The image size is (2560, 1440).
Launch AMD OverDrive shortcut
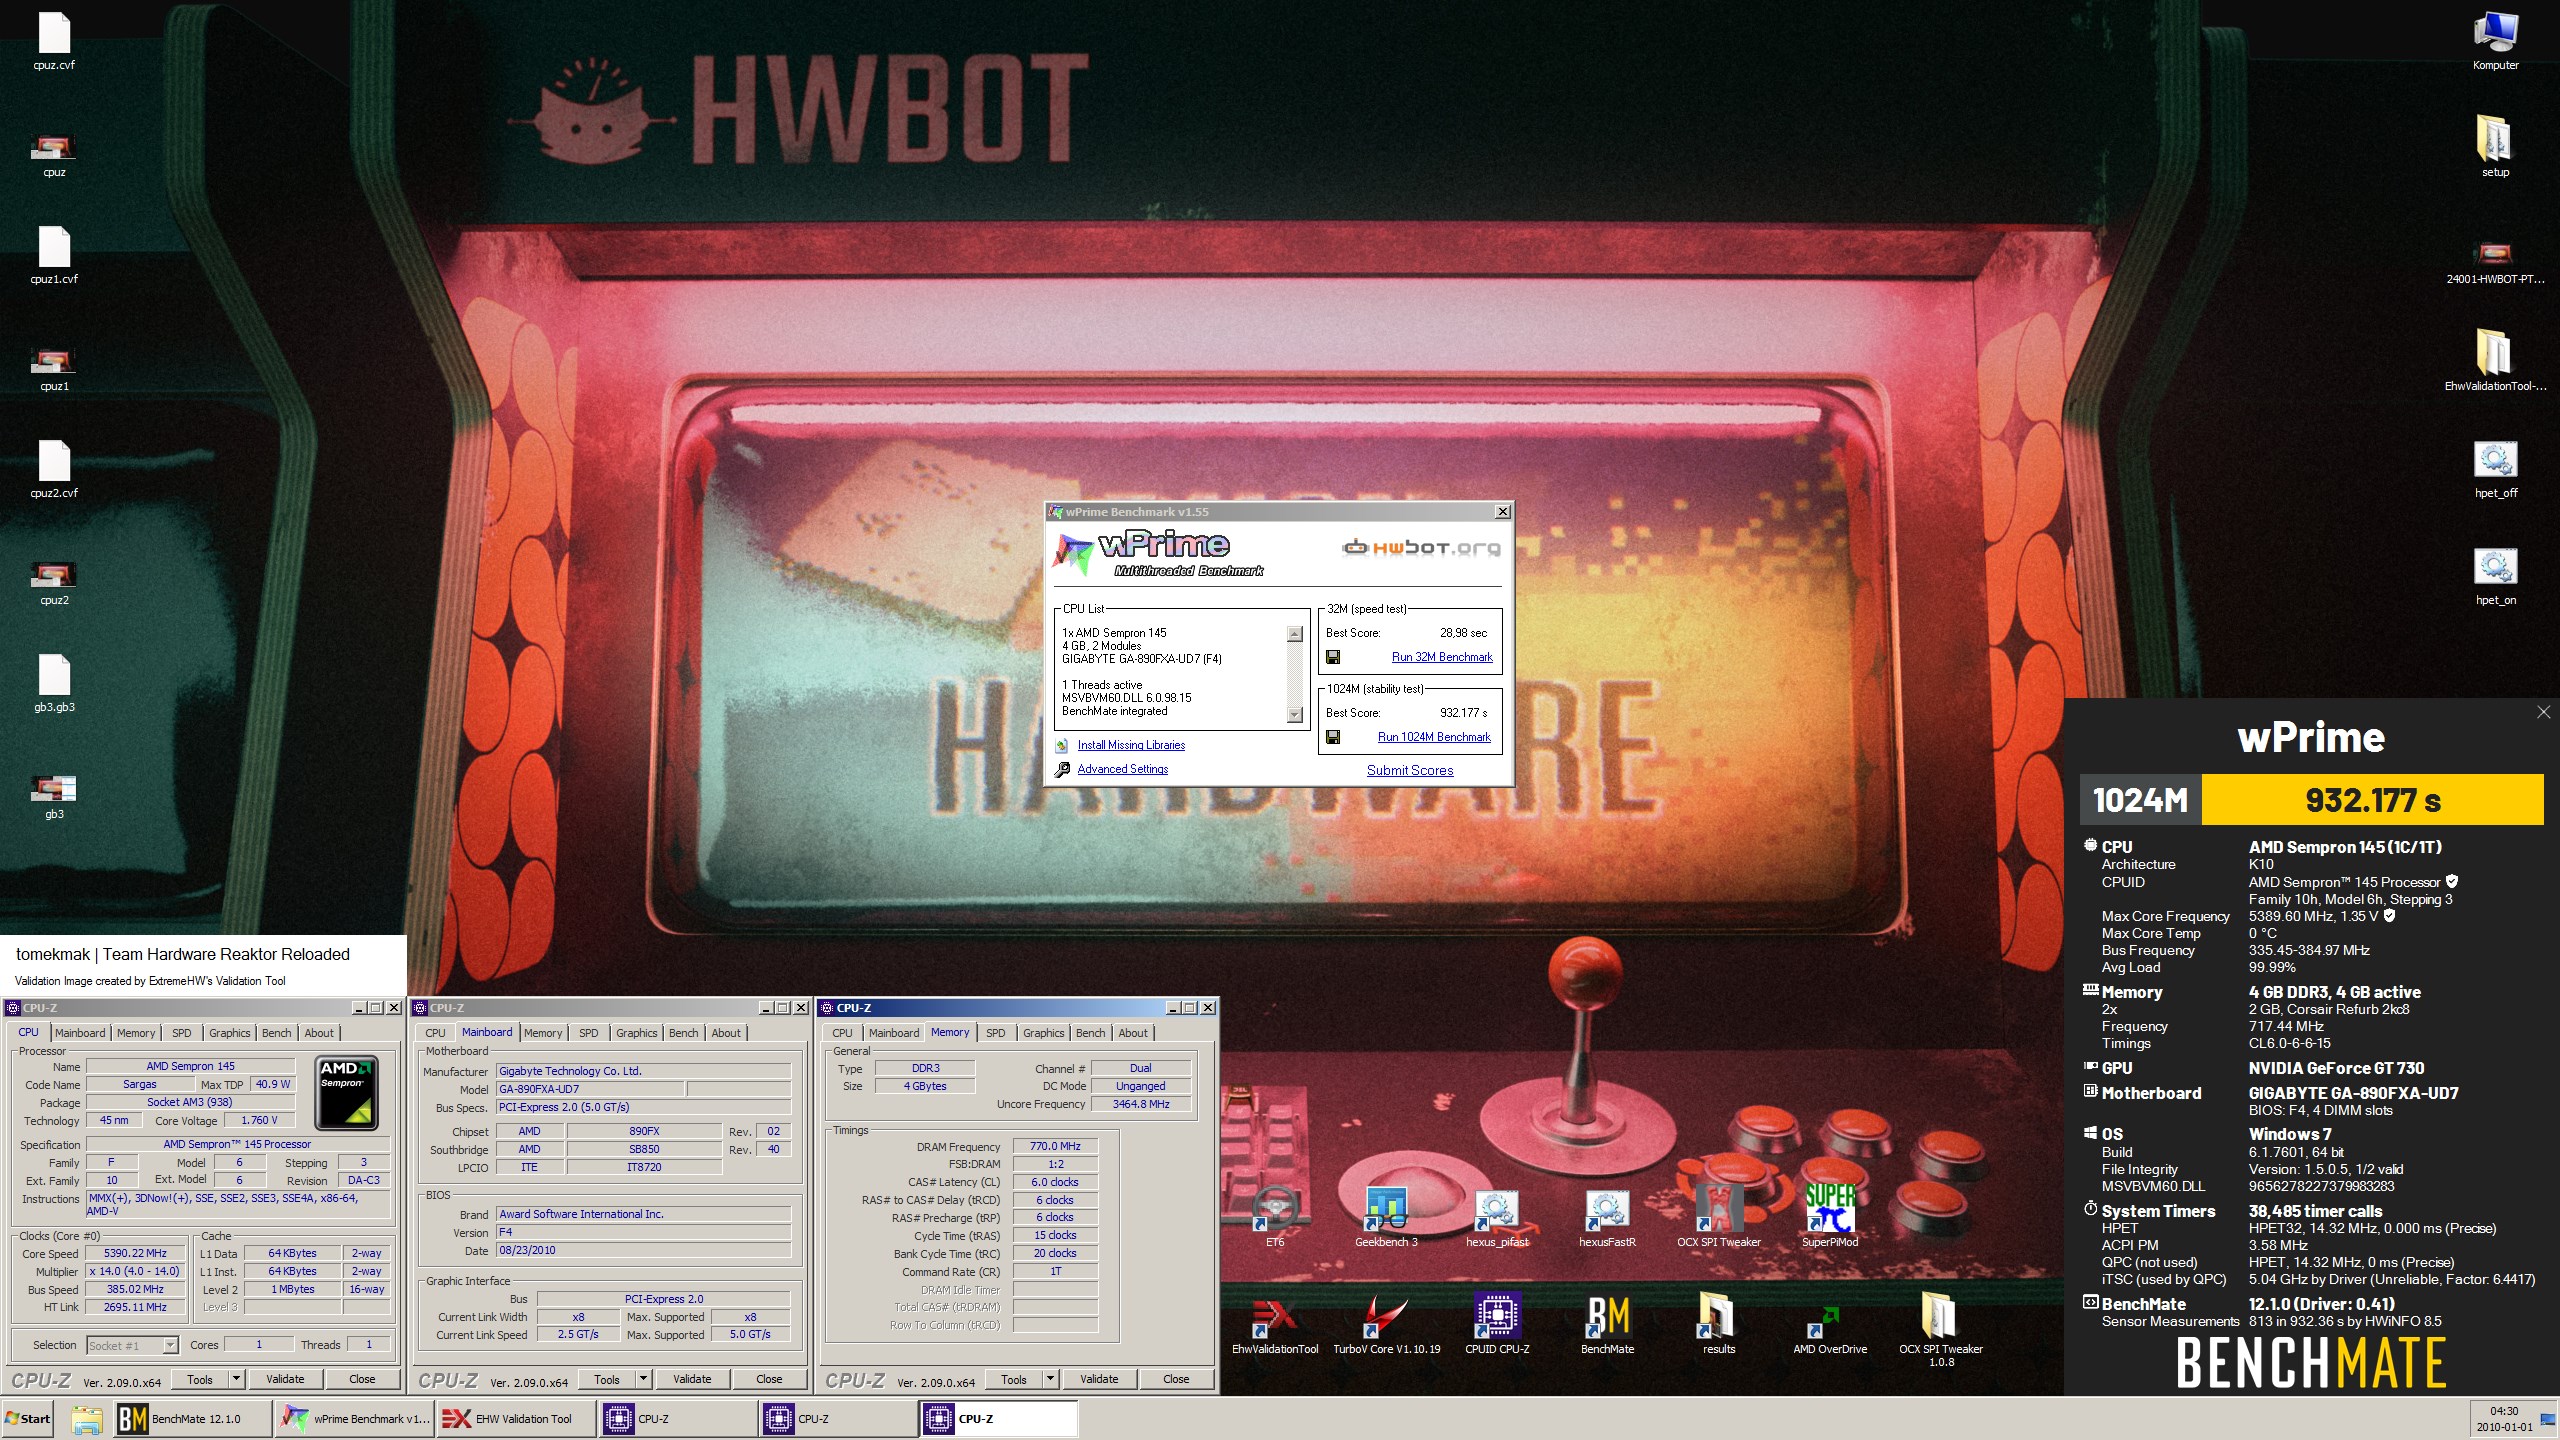1830,1325
